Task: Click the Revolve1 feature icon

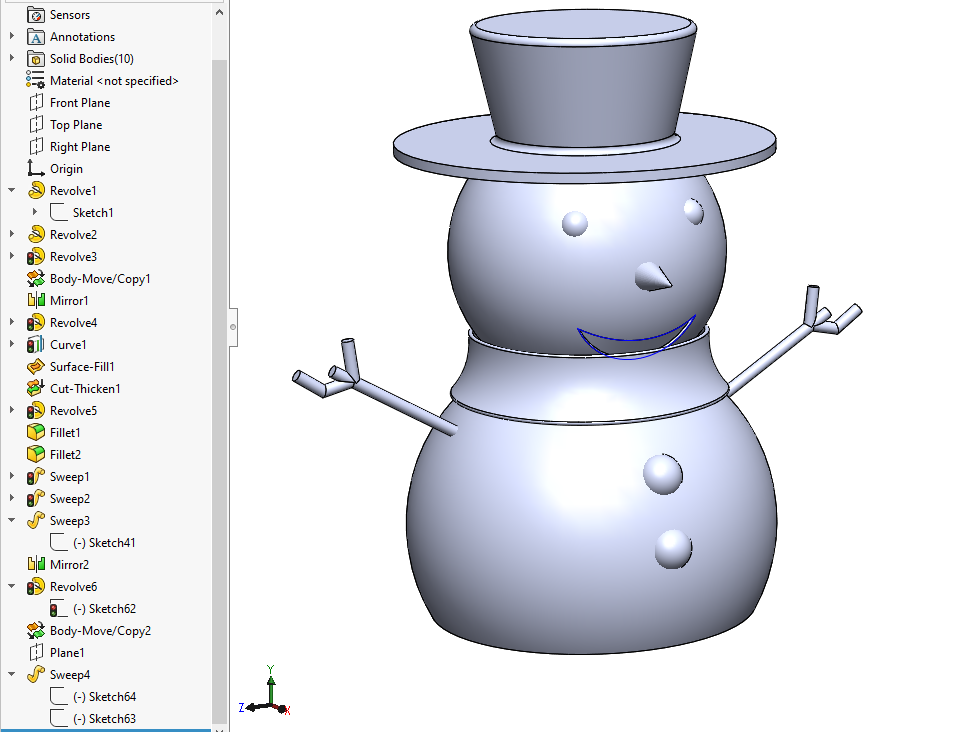Action: pyautogui.click(x=36, y=191)
